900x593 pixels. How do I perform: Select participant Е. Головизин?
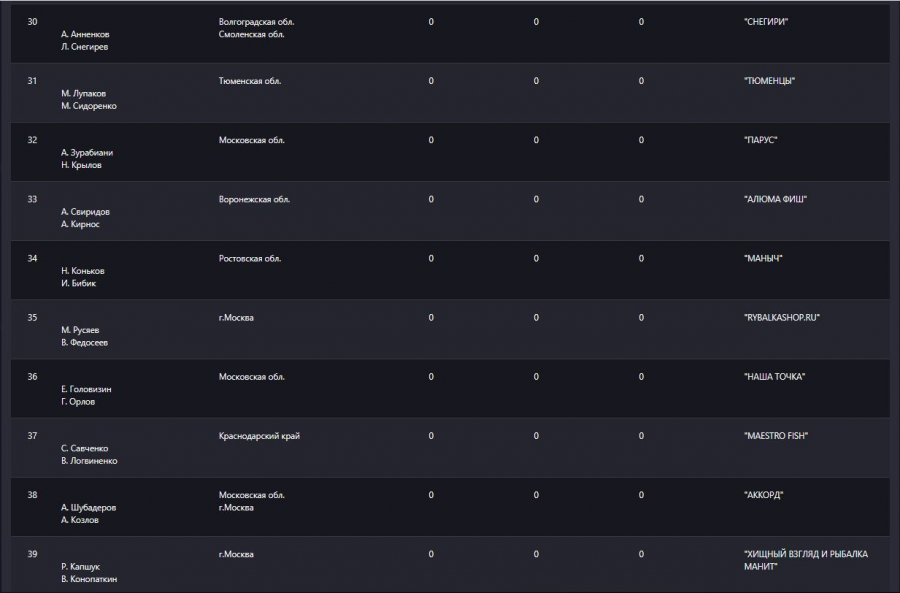click(86, 389)
